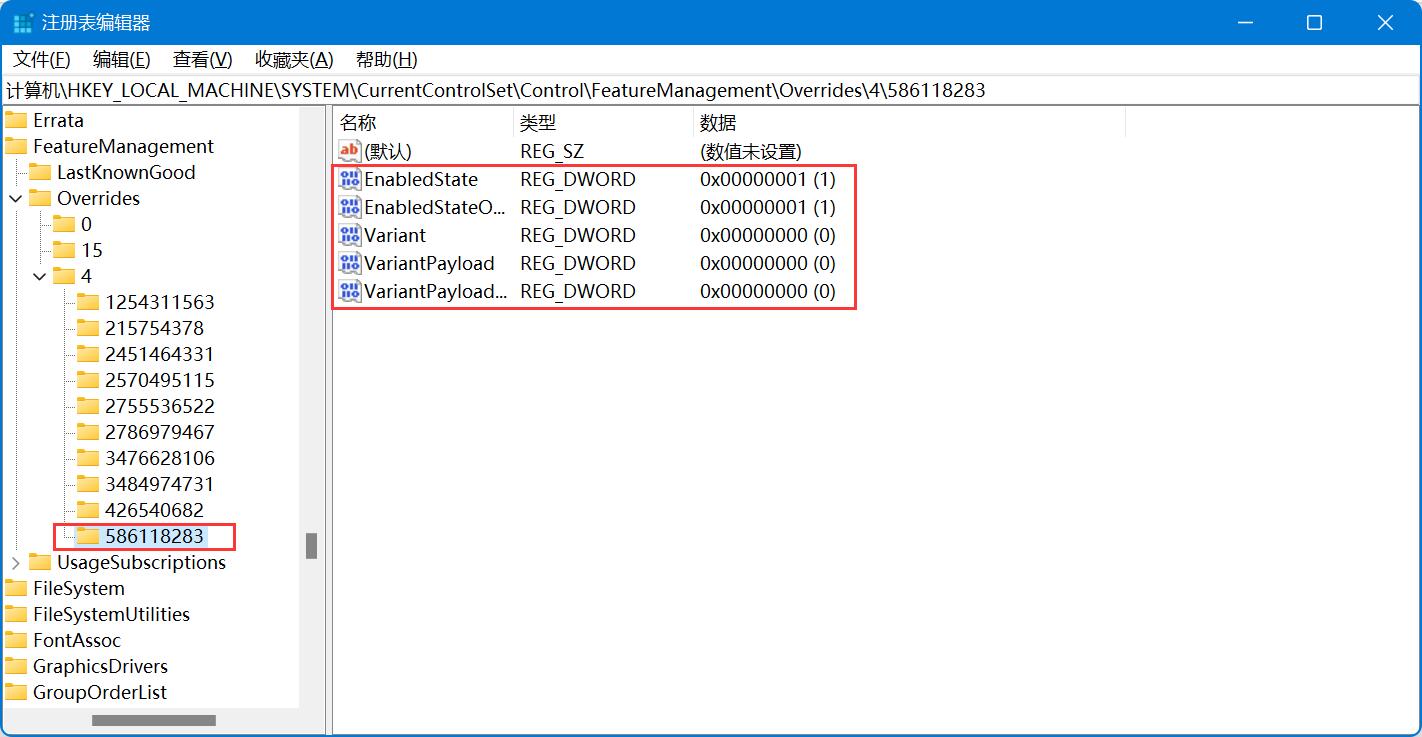Click REG_DWORD type in VariantPayload row
The height and width of the screenshot is (737, 1422).
(577, 264)
